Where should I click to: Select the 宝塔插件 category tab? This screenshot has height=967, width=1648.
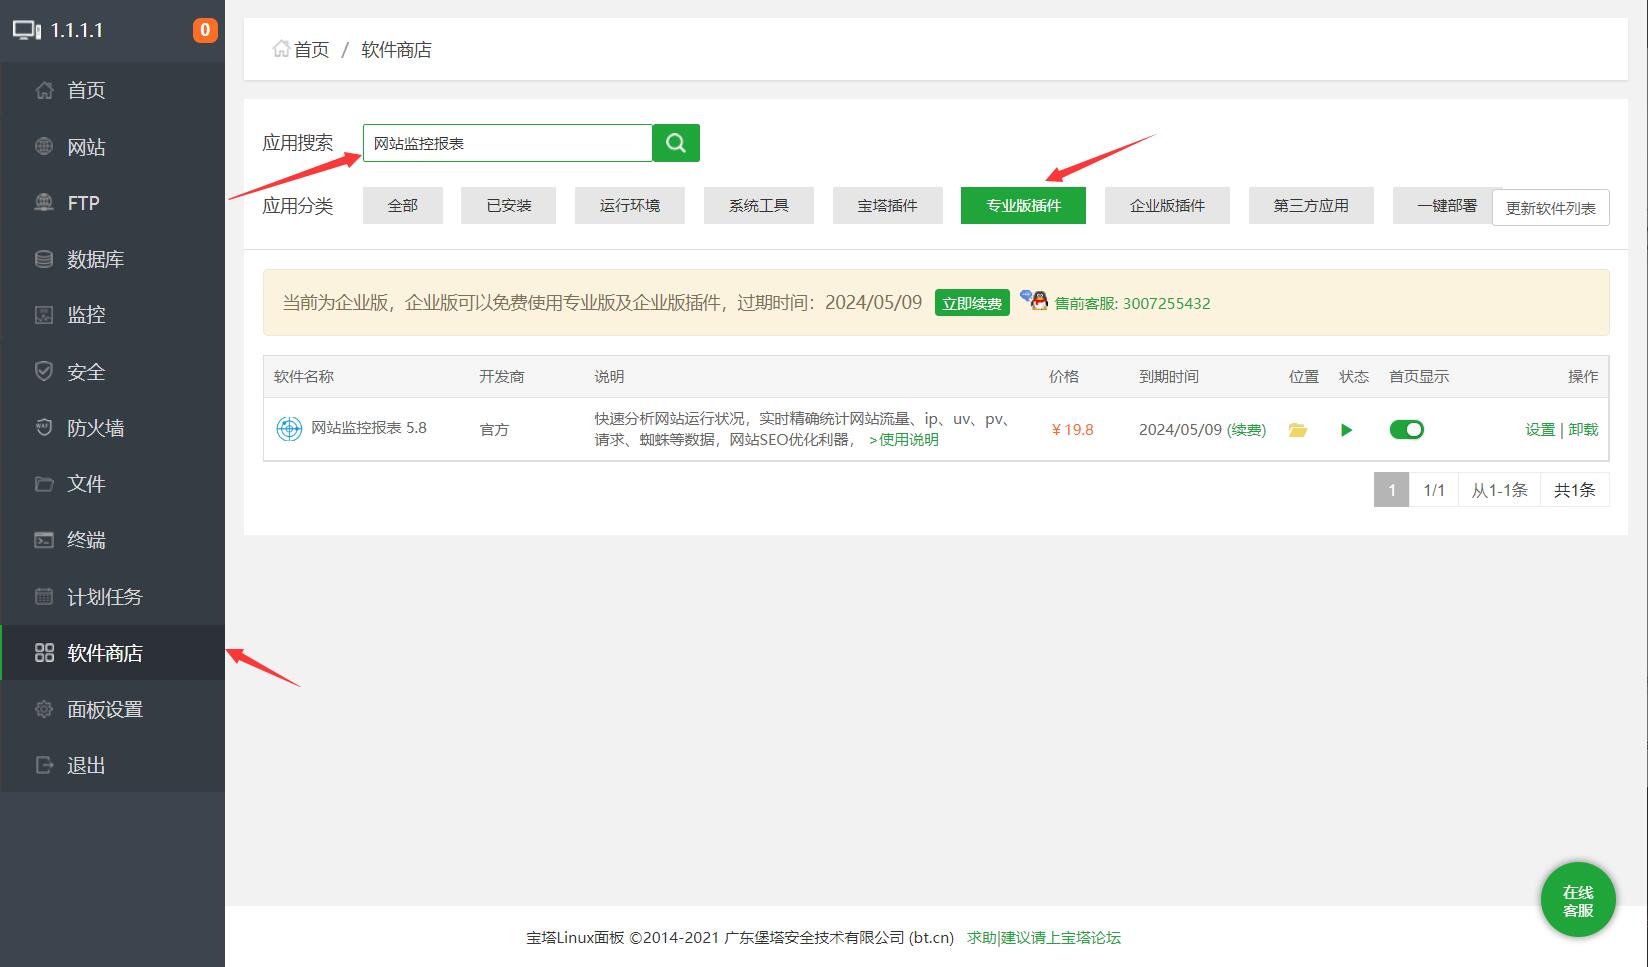887,205
